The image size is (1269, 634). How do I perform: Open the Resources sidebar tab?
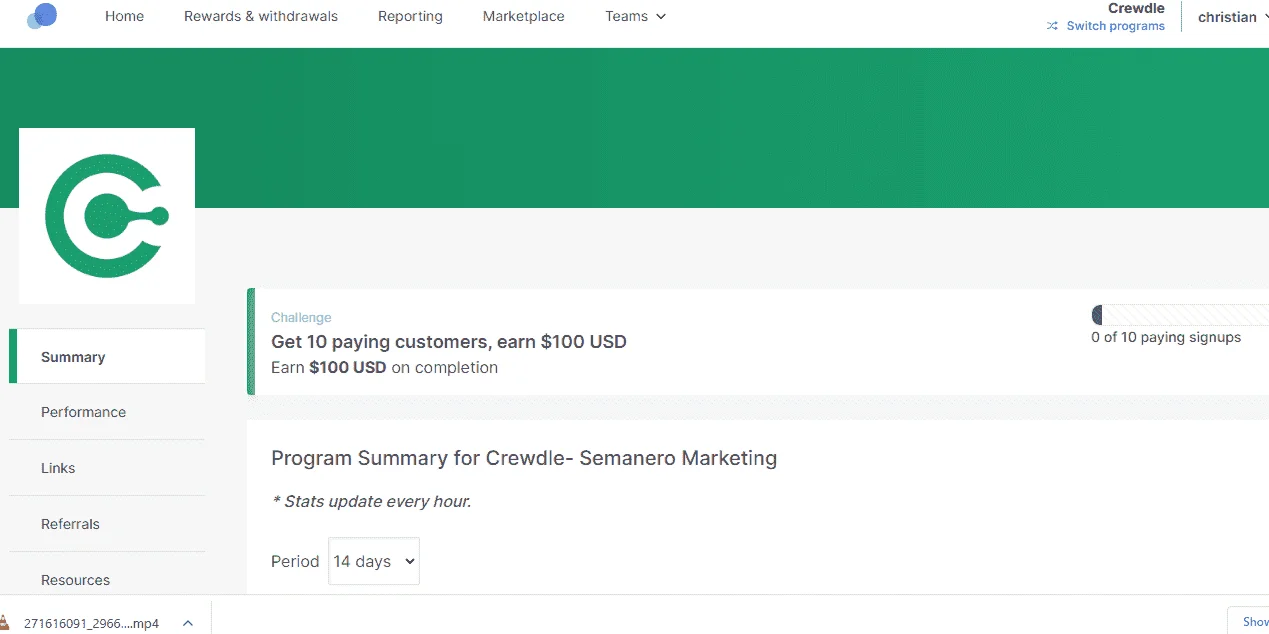pyautogui.click(x=107, y=579)
